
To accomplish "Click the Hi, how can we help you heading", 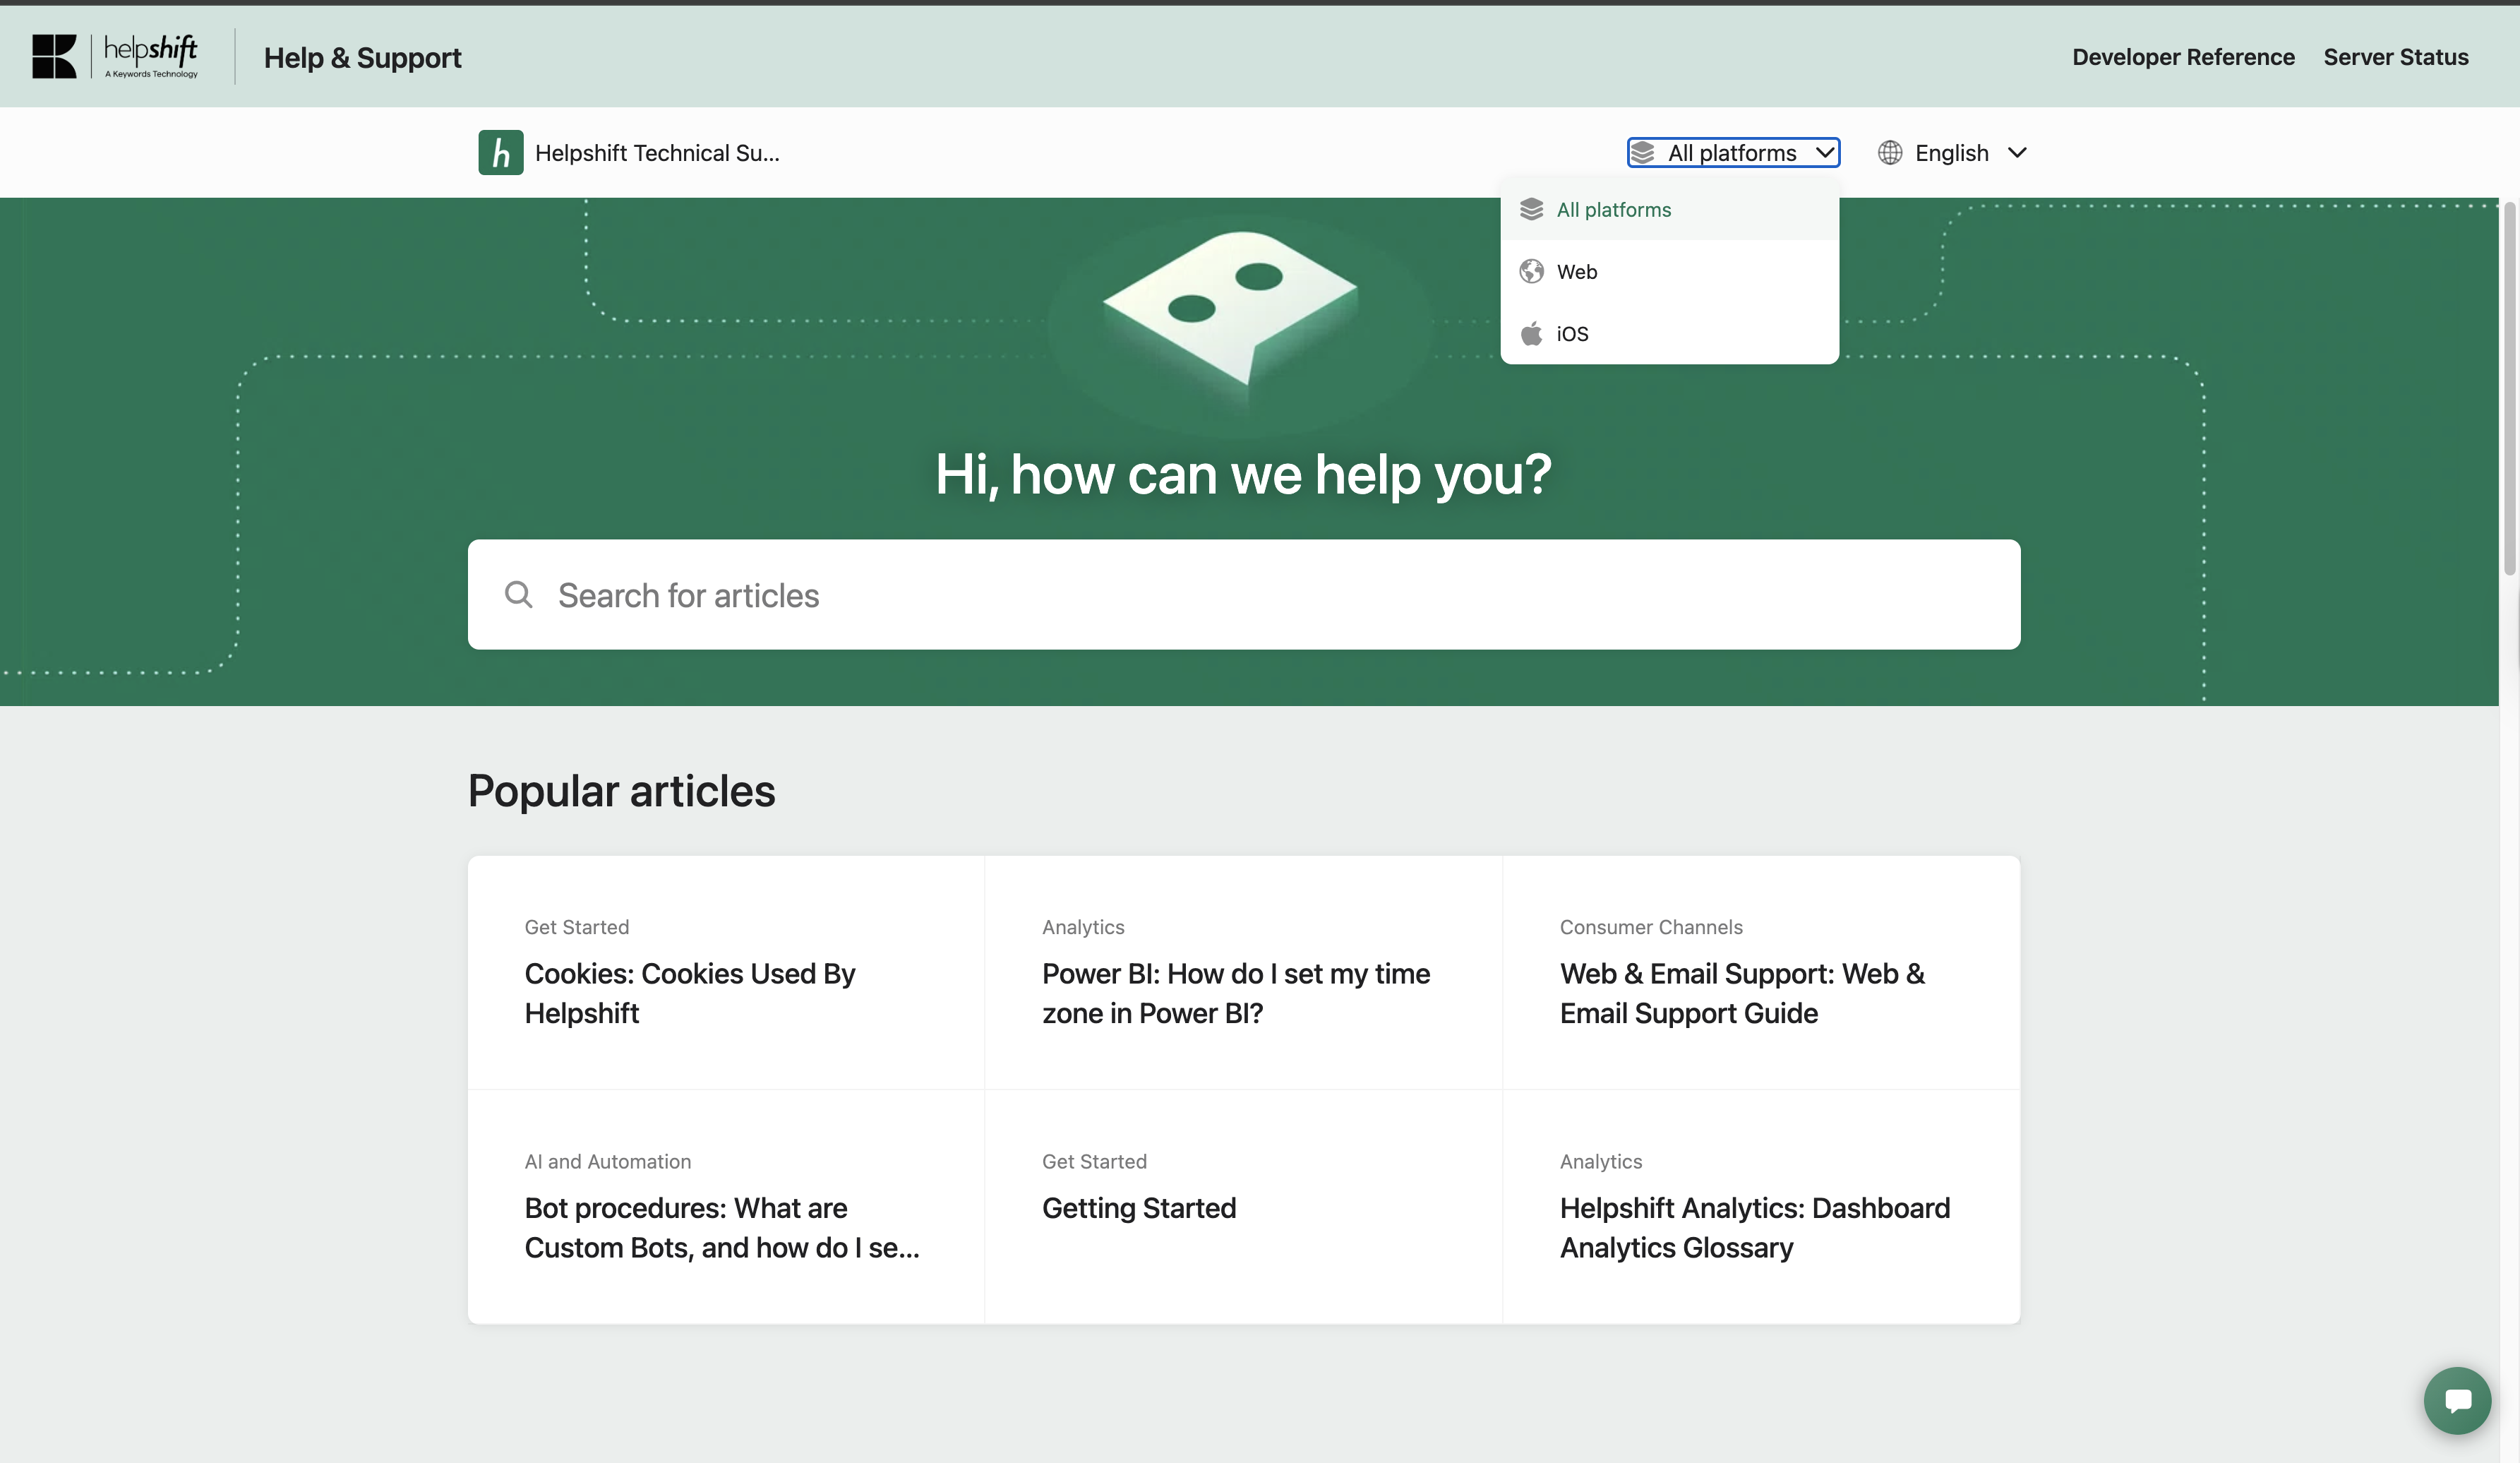I will pos(1243,474).
